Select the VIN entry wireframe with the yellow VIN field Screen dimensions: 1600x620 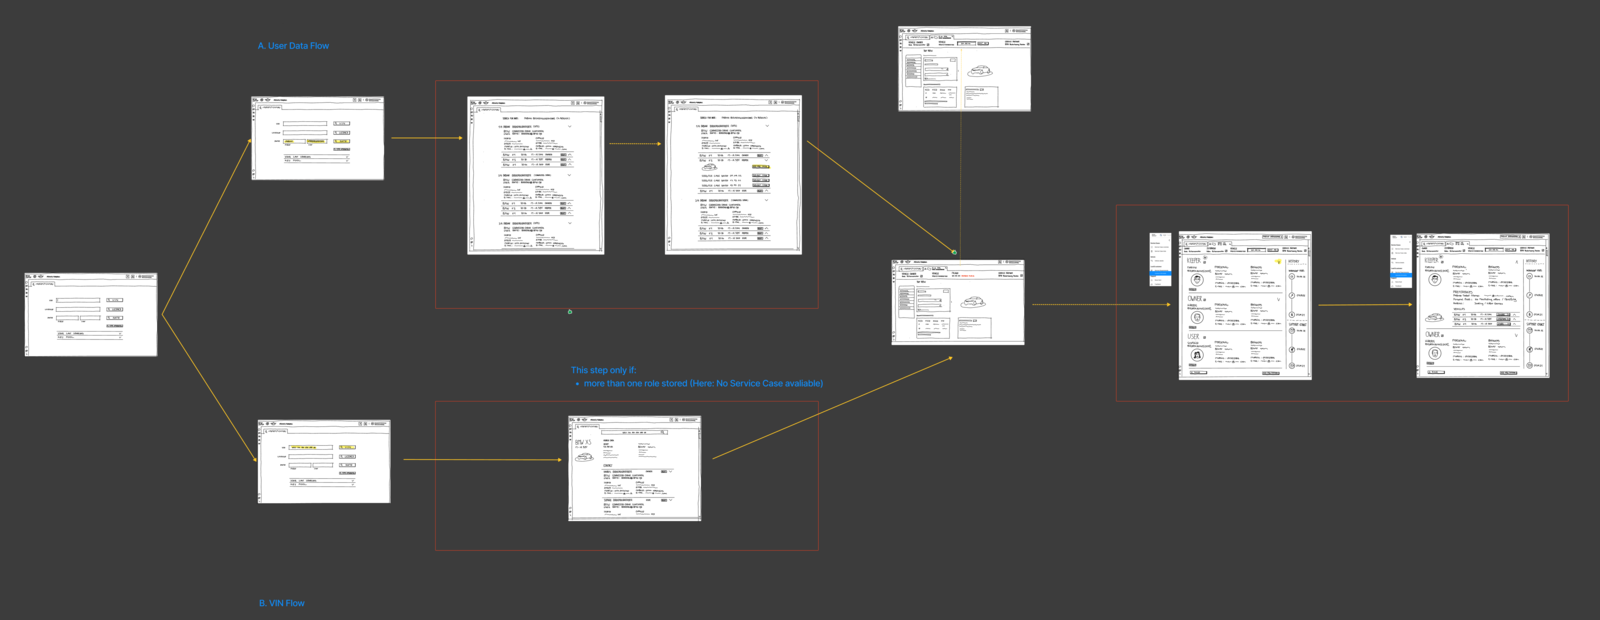[324, 461]
